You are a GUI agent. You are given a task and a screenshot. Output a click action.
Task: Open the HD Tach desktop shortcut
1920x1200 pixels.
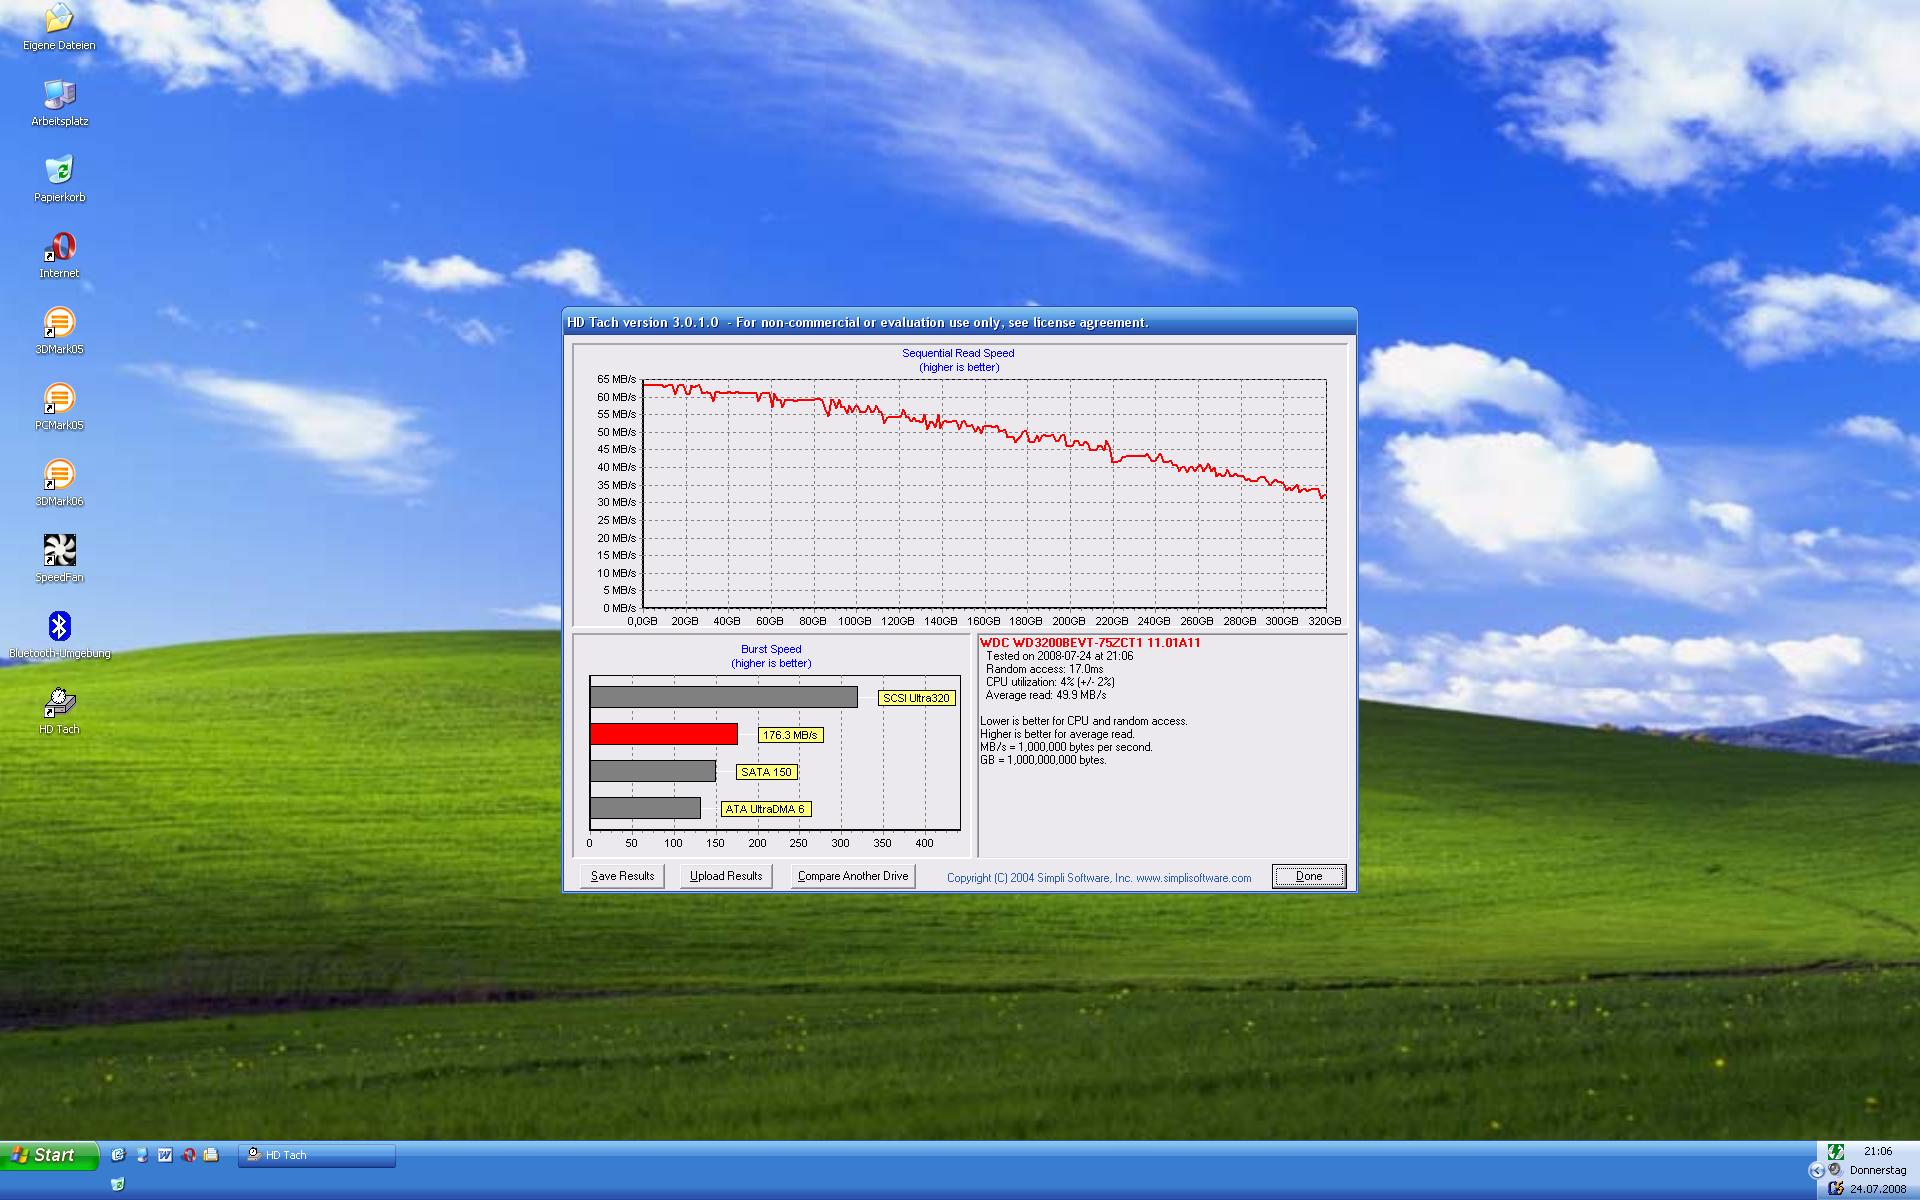59,702
